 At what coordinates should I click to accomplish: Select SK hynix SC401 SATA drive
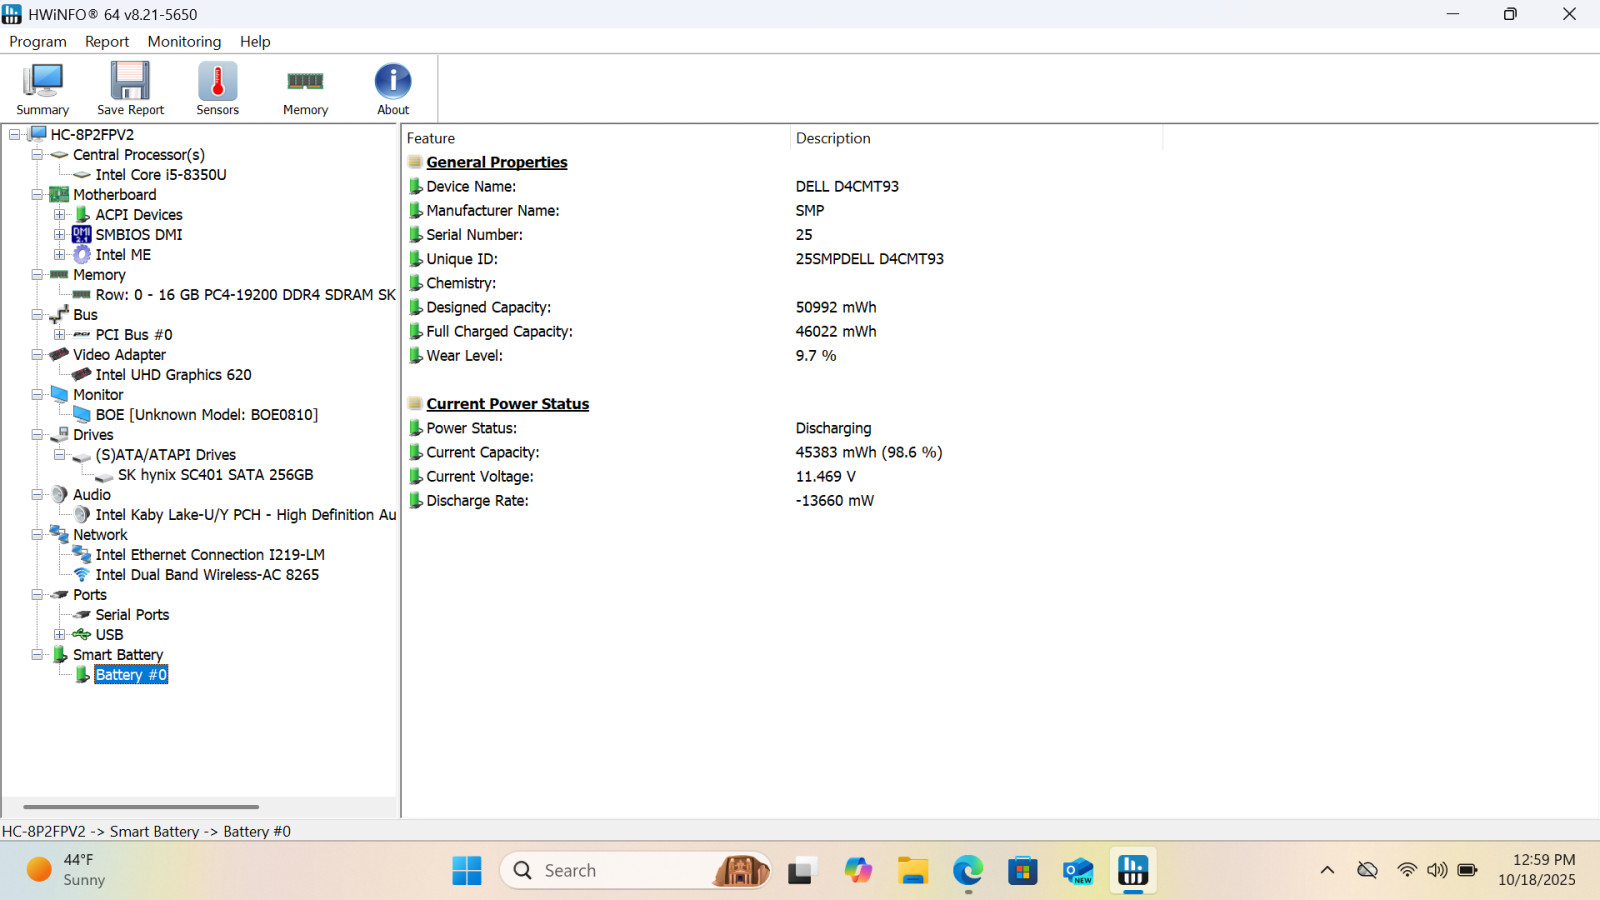click(x=215, y=474)
